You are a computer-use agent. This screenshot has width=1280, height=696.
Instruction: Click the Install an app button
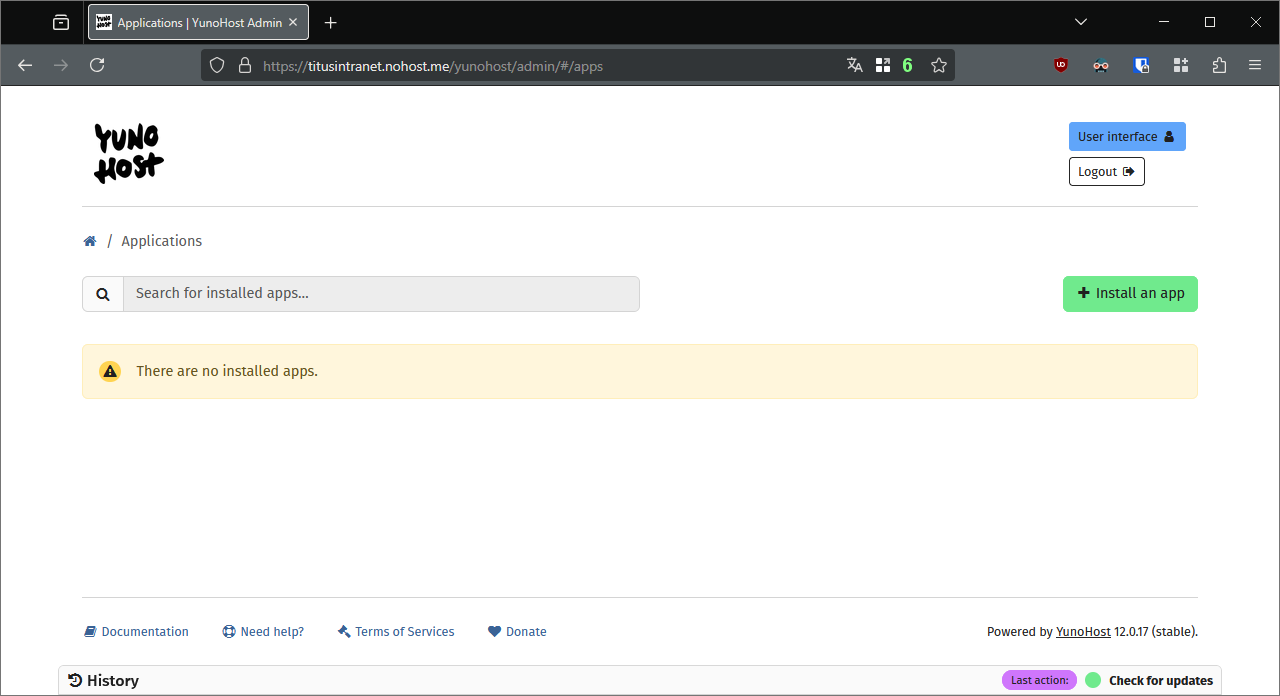[1129, 294]
